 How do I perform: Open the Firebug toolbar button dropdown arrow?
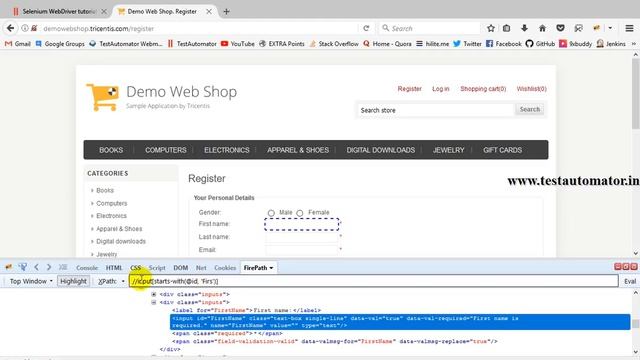pyautogui.click(x=610, y=28)
